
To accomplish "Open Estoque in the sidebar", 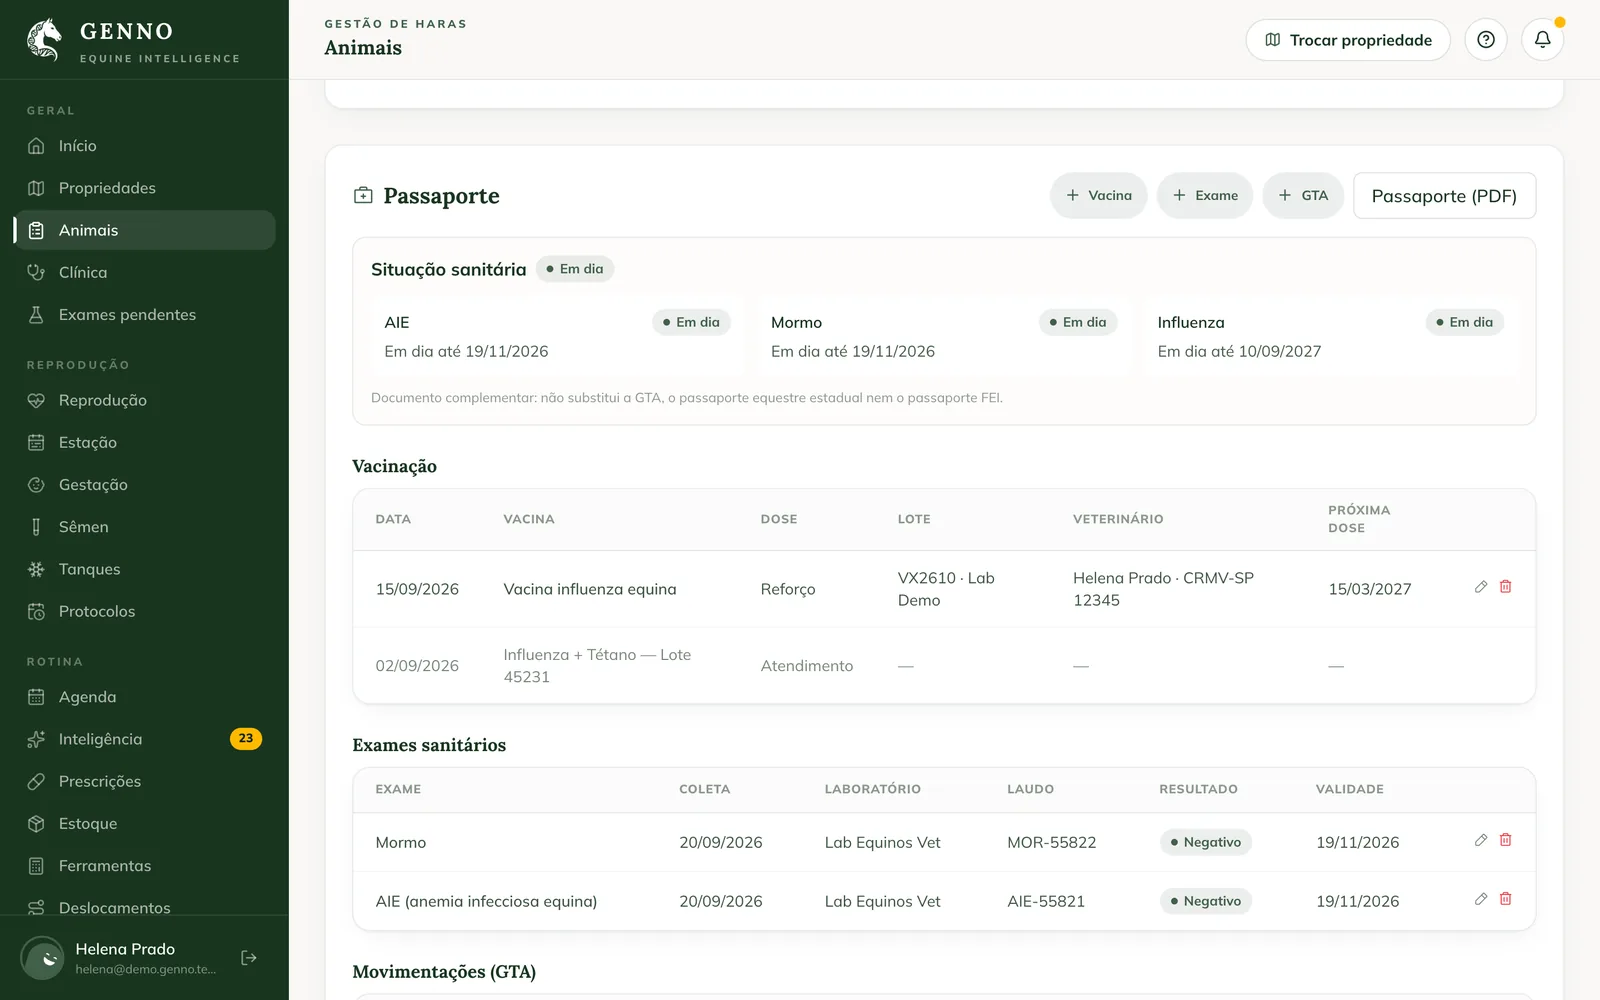I will (144, 823).
